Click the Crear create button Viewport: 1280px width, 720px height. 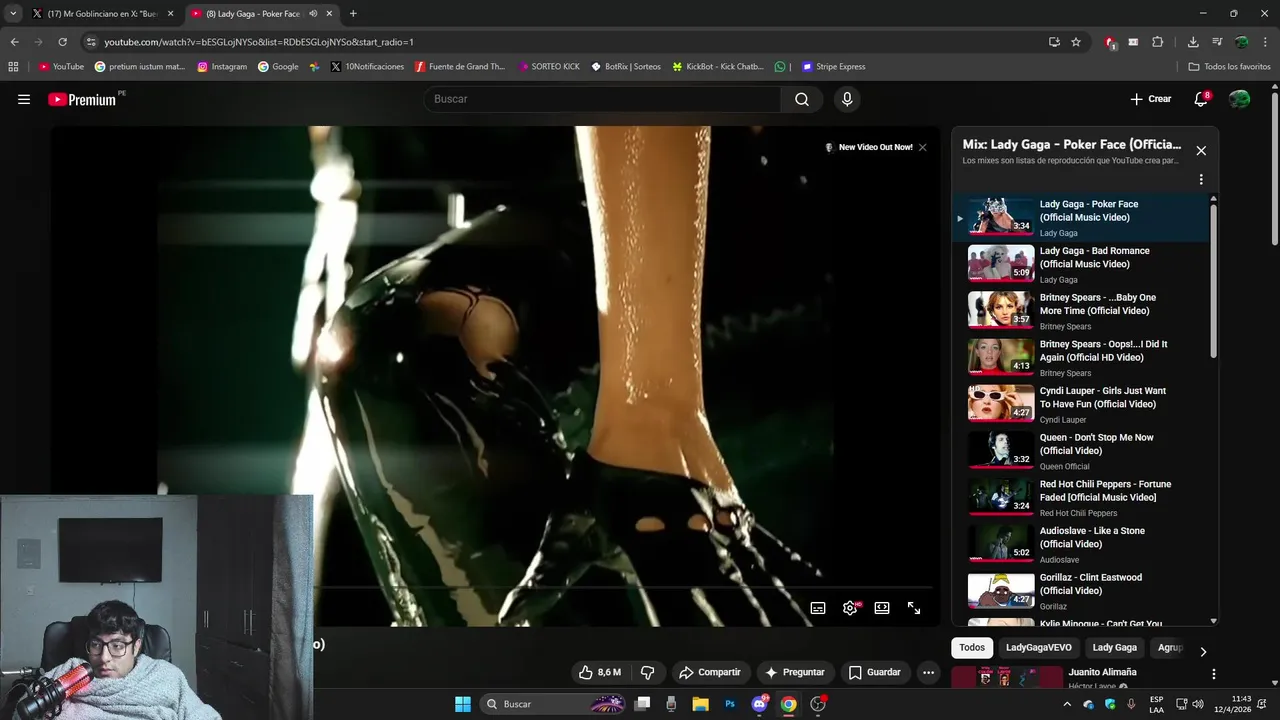(x=1150, y=99)
